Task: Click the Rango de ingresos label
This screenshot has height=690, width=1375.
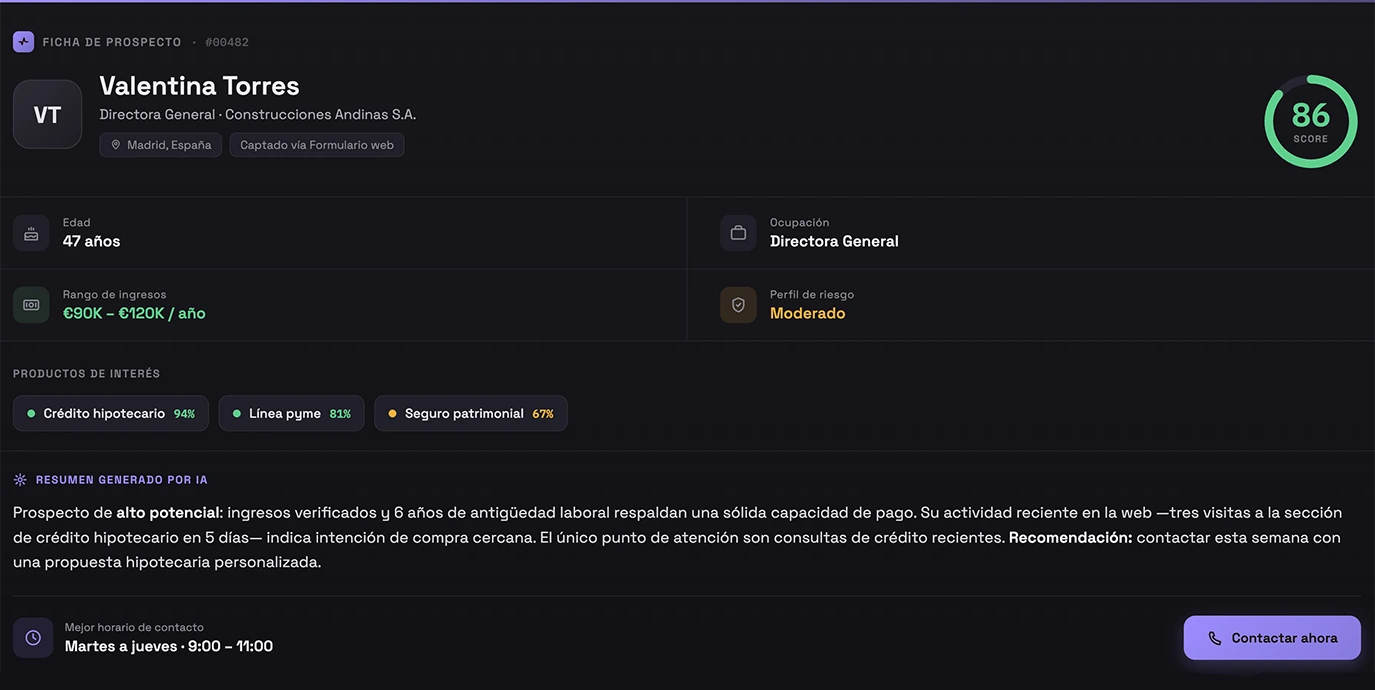Action: (x=115, y=294)
